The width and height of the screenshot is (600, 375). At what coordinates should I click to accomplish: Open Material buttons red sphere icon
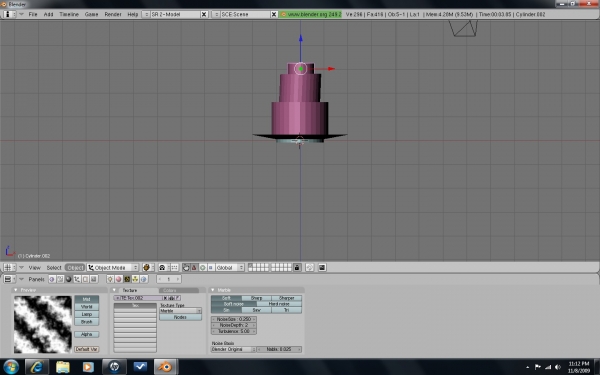tap(119, 279)
